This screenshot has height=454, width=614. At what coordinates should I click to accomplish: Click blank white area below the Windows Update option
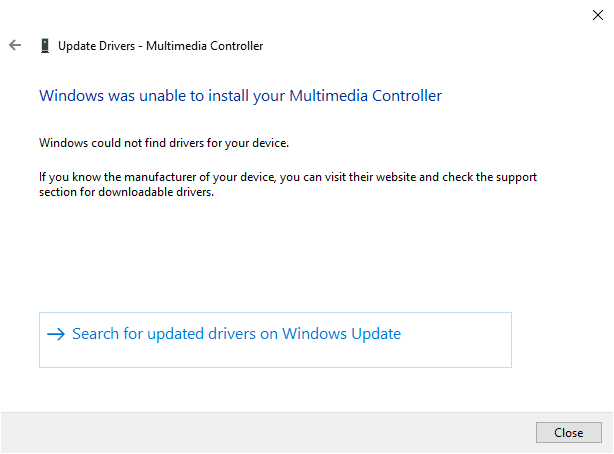click(300, 389)
